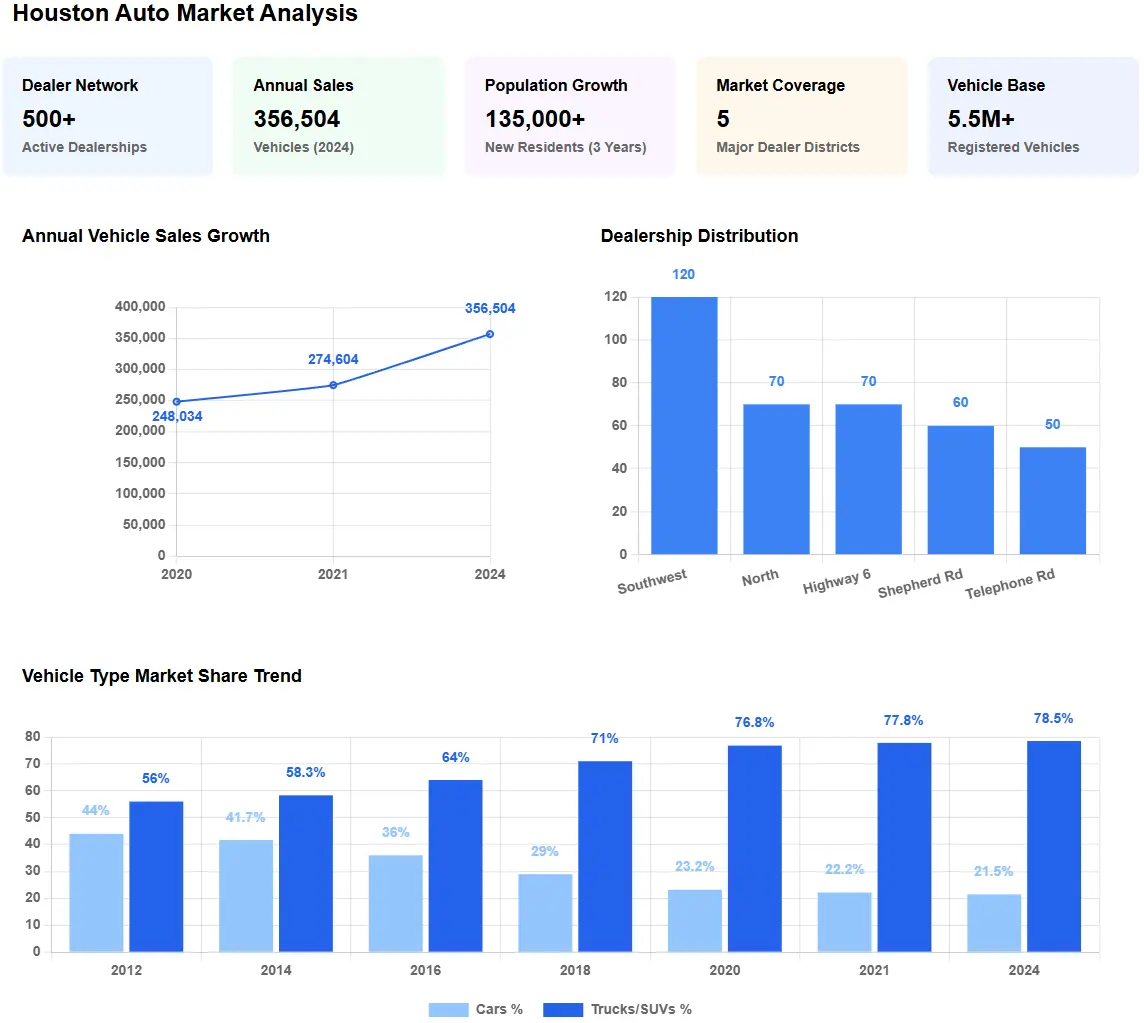Select the 248,034 data point for 2020
Image resolution: width=1144 pixels, height=1023 pixels.
177,400
